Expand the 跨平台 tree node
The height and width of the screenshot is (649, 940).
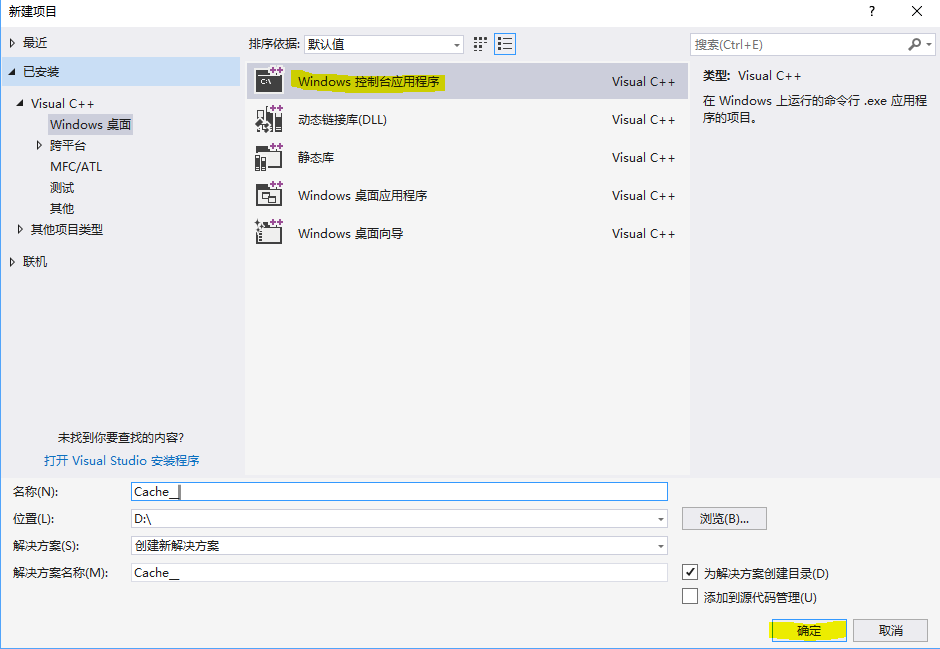(x=39, y=146)
